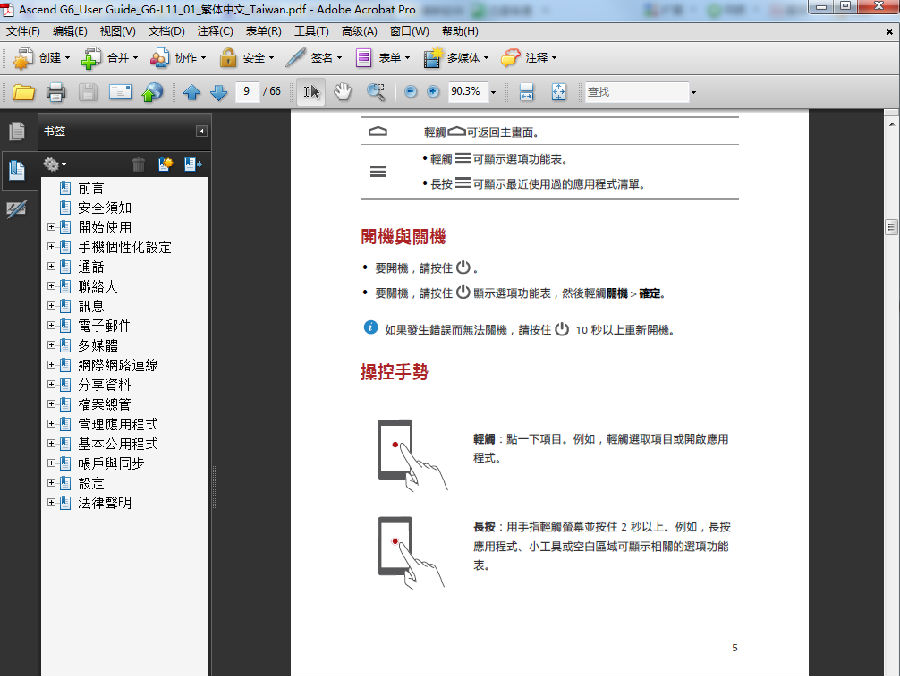Image resolution: width=900 pixels, height=676 pixels.
Task: Click the new bookmark icon
Action: pyautogui.click(x=166, y=165)
